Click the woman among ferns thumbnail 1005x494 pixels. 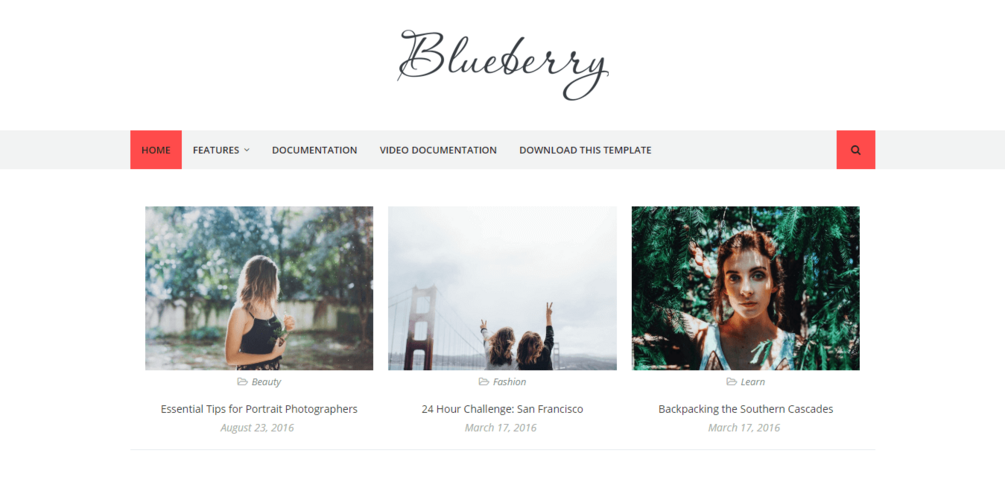pos(745,288)
